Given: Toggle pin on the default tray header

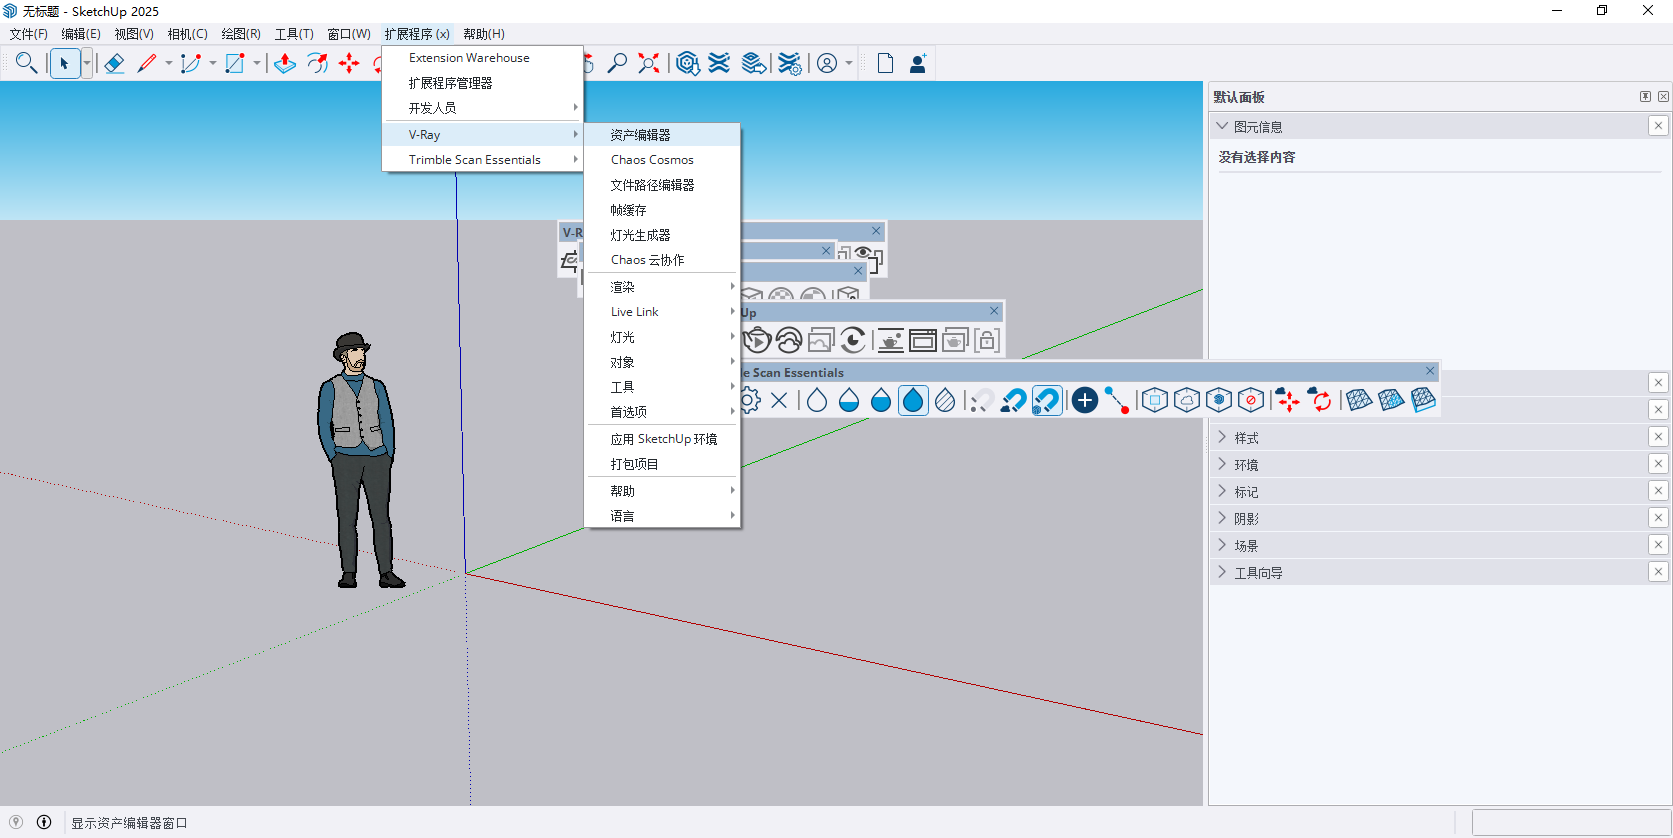Looking at the screenshot, I should tap(1645, 97).
